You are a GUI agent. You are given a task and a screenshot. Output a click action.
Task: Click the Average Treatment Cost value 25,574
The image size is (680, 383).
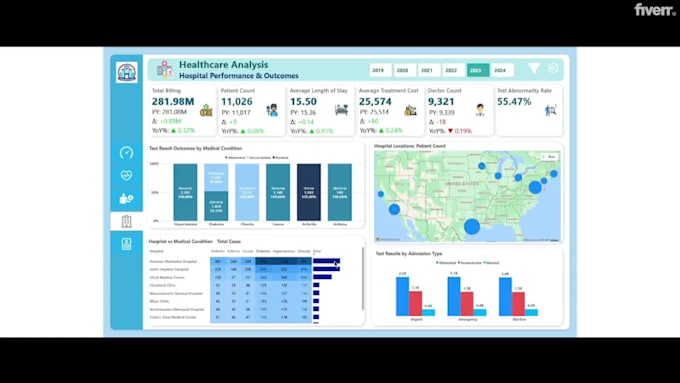pos(375,101)
